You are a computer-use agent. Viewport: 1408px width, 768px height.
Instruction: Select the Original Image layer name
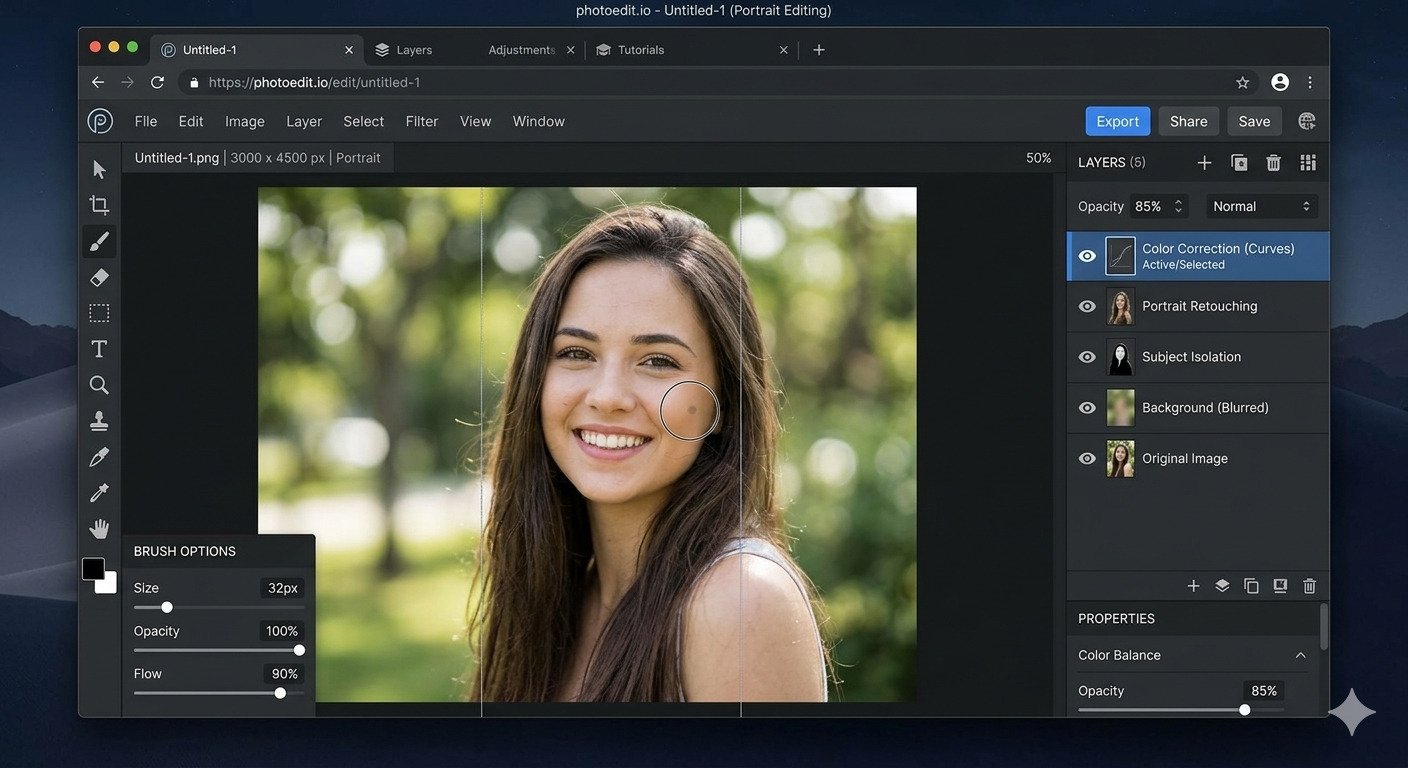coord(1185,458)
